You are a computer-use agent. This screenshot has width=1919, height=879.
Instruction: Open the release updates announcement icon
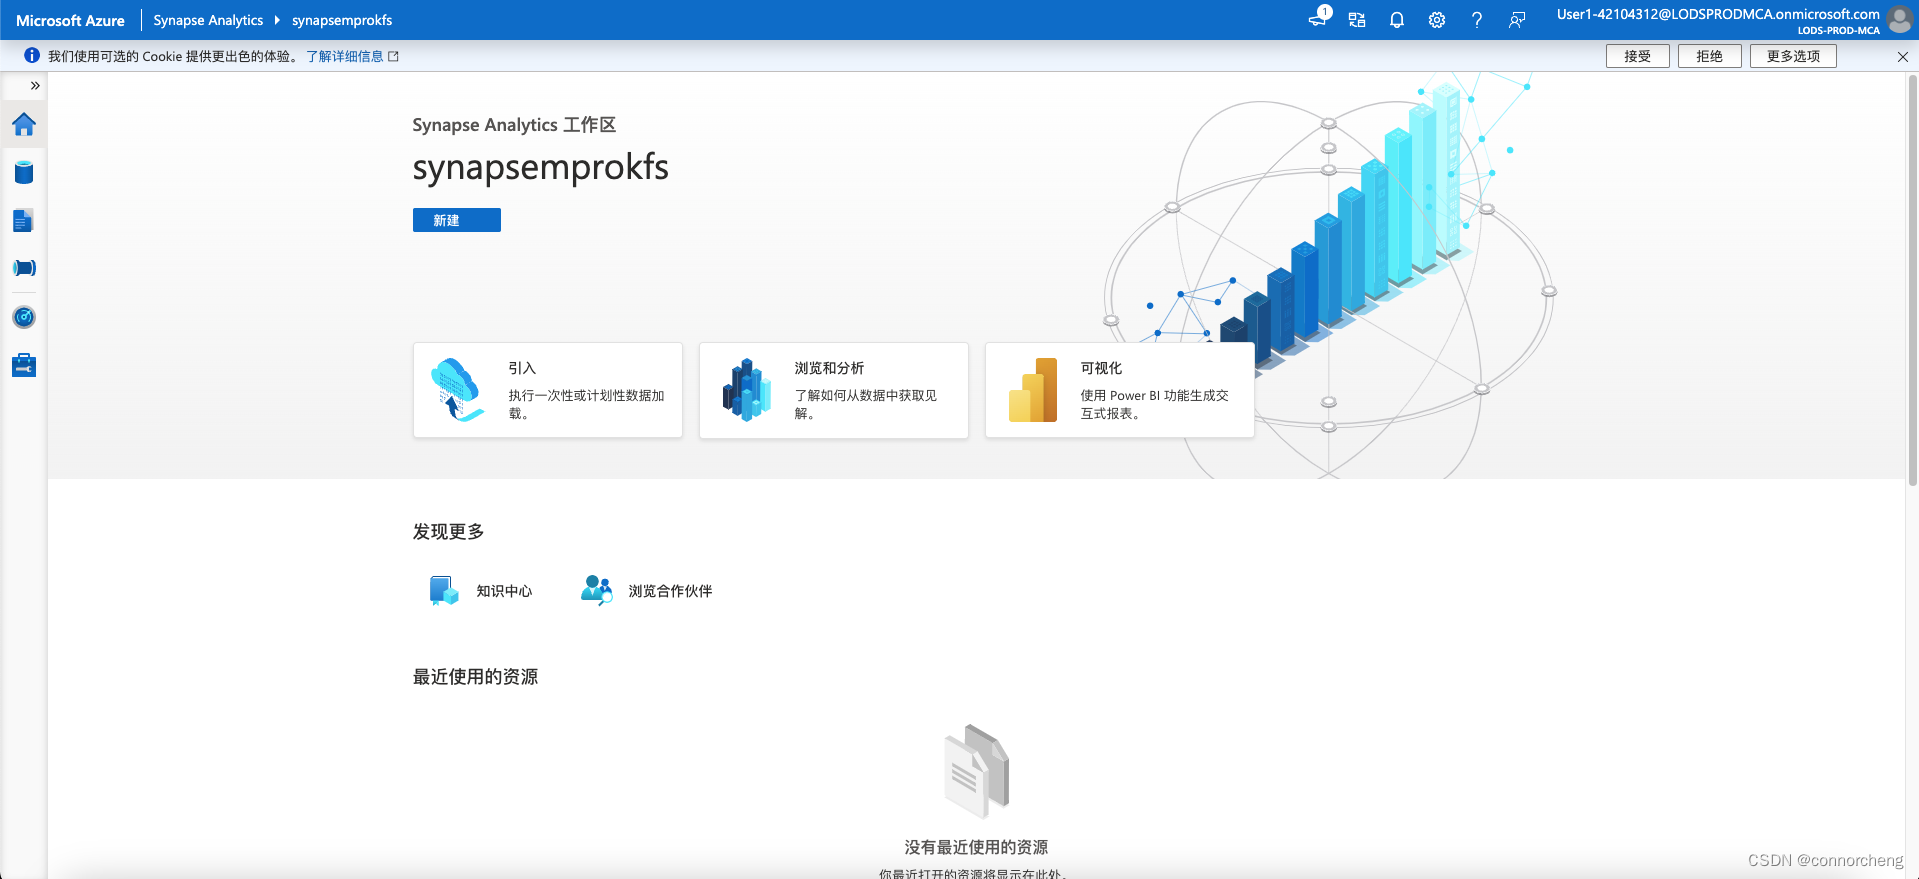point(1318,19)
